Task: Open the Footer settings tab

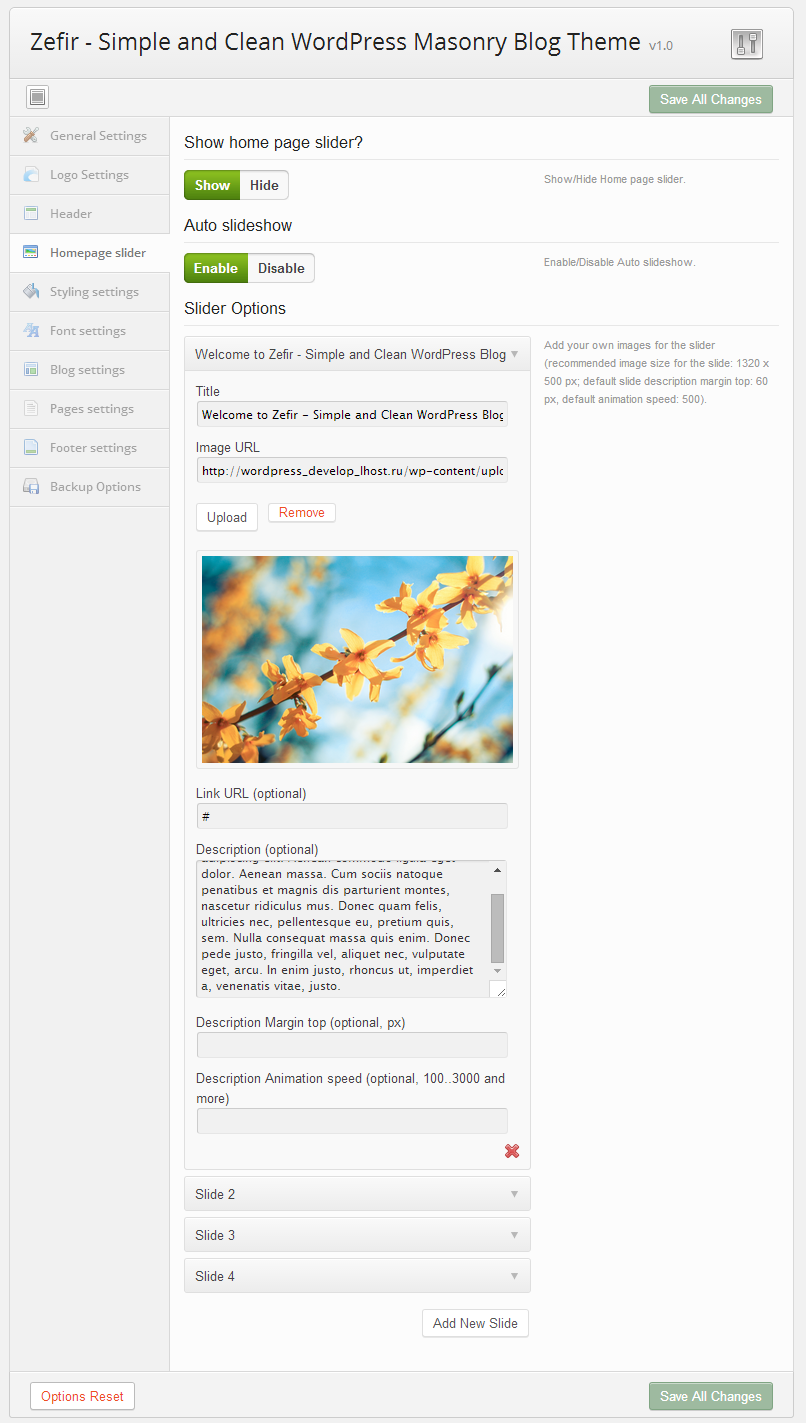Action: [93, 448]
